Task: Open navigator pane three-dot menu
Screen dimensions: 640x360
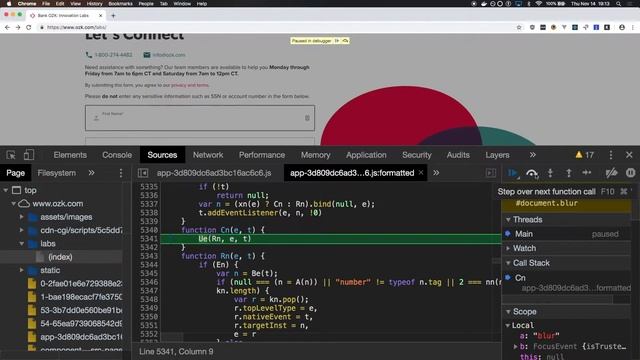Action: [x=121, y=173]
